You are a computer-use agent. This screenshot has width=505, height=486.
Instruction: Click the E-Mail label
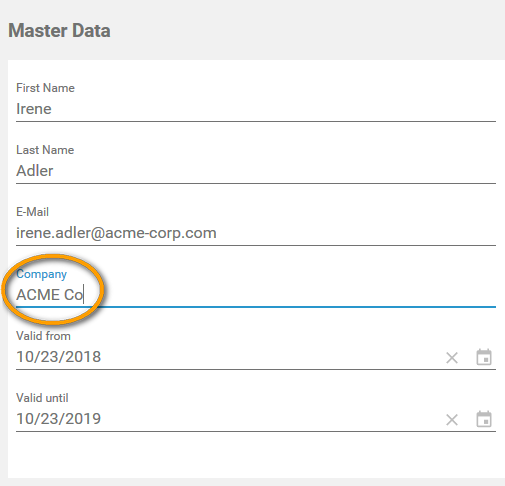tap(32, 212)
